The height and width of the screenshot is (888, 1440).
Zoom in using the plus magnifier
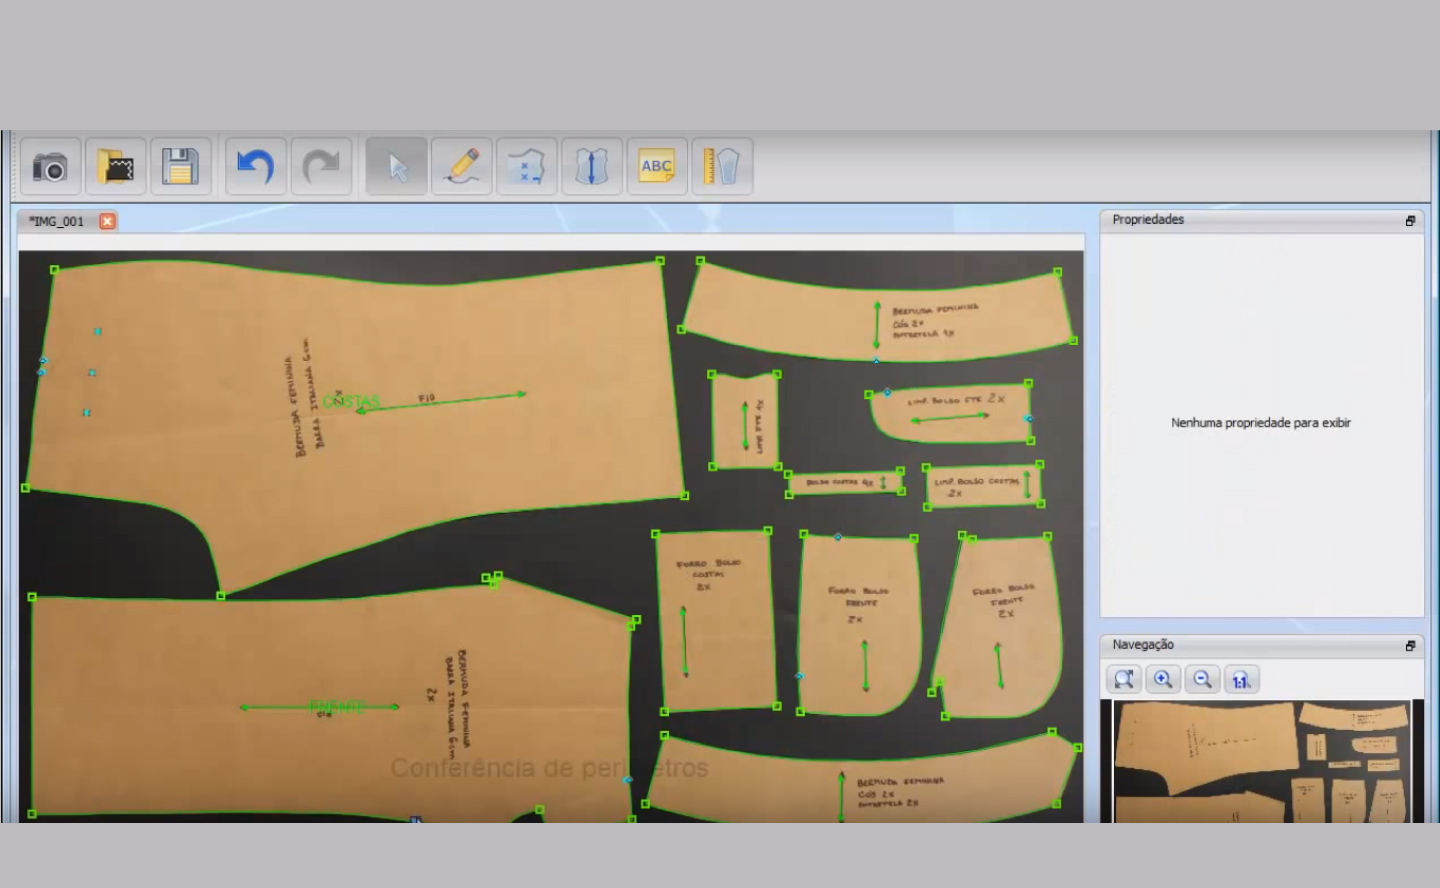1163,680
